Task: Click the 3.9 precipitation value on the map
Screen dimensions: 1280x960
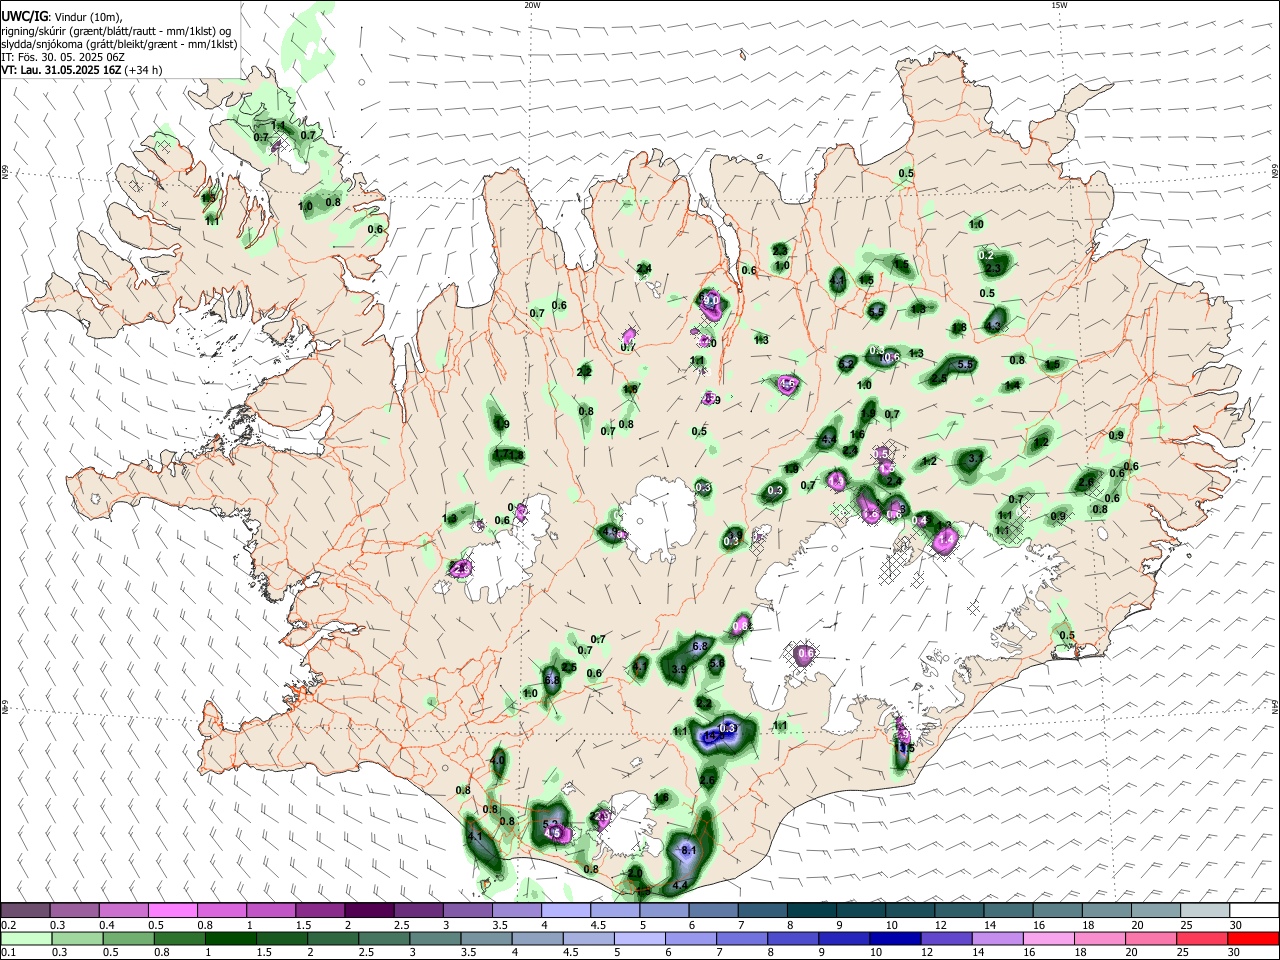Action: point(679,669)
